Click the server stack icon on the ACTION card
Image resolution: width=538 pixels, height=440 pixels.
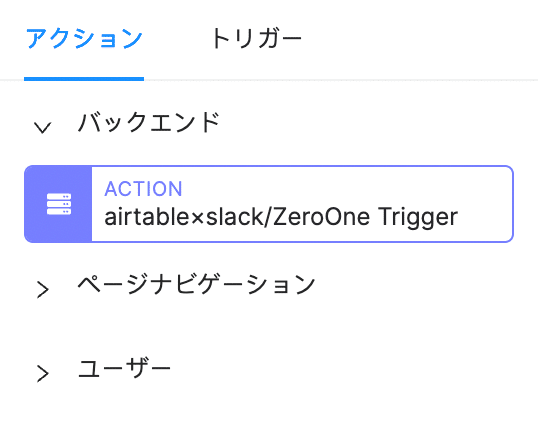(x=59, y=204)
